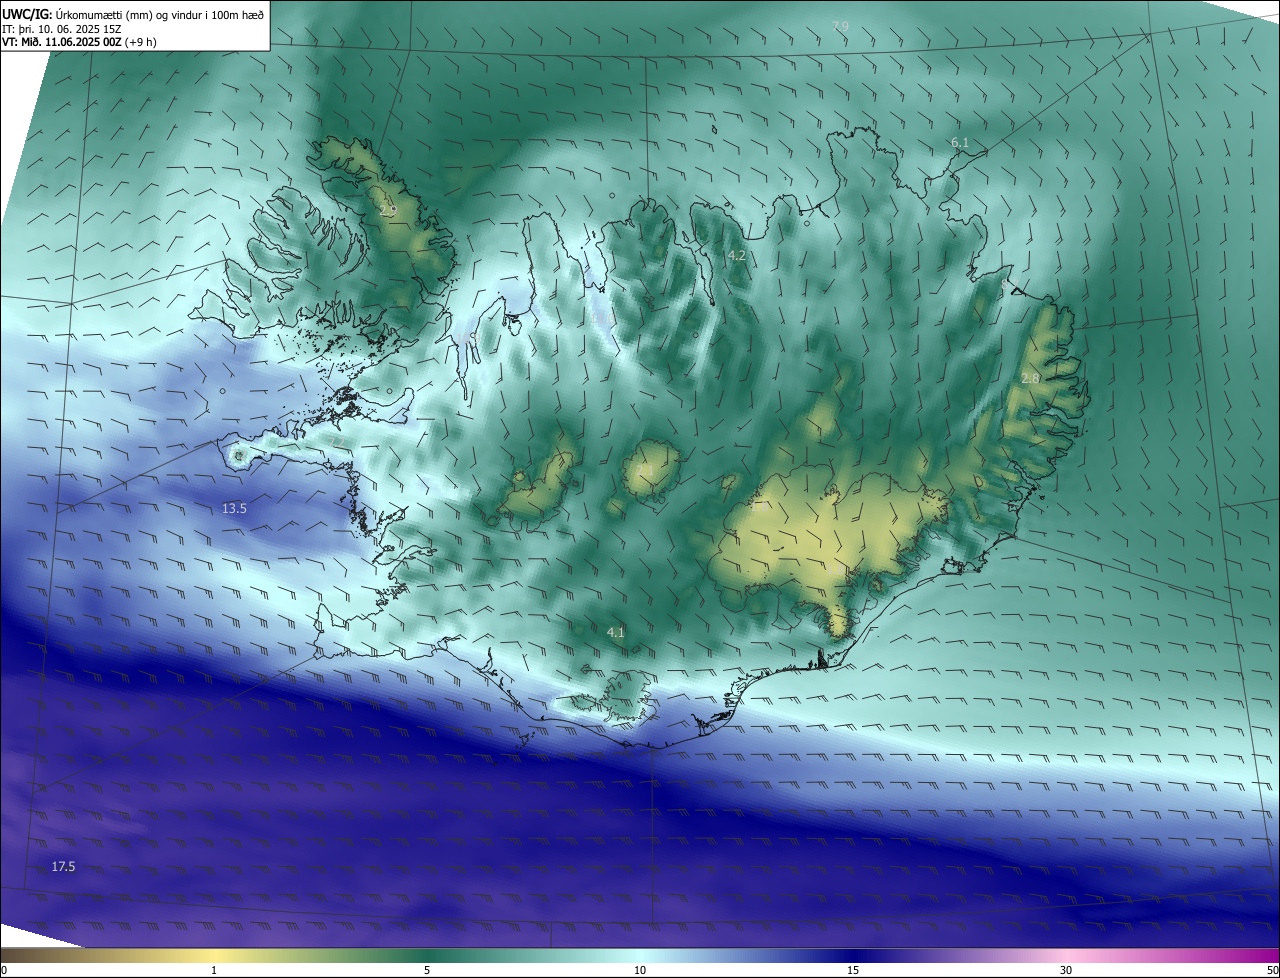
Task: Click the 4.2 value label on the map
Action: click(x=737, y=256)
